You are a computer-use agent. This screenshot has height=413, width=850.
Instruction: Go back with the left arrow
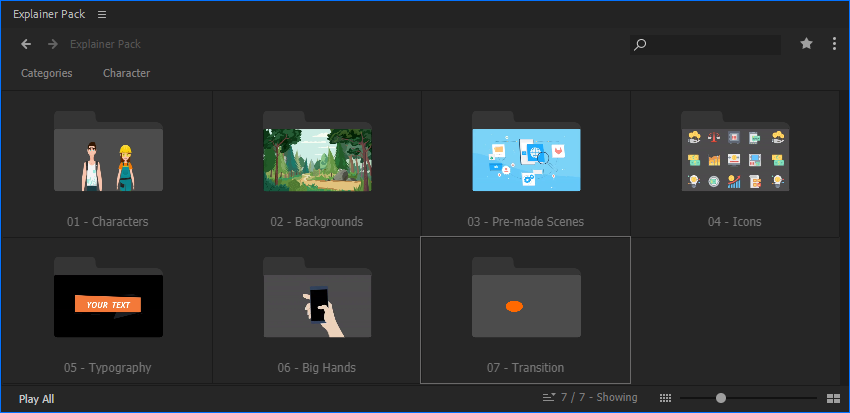(x=26, y=44)
